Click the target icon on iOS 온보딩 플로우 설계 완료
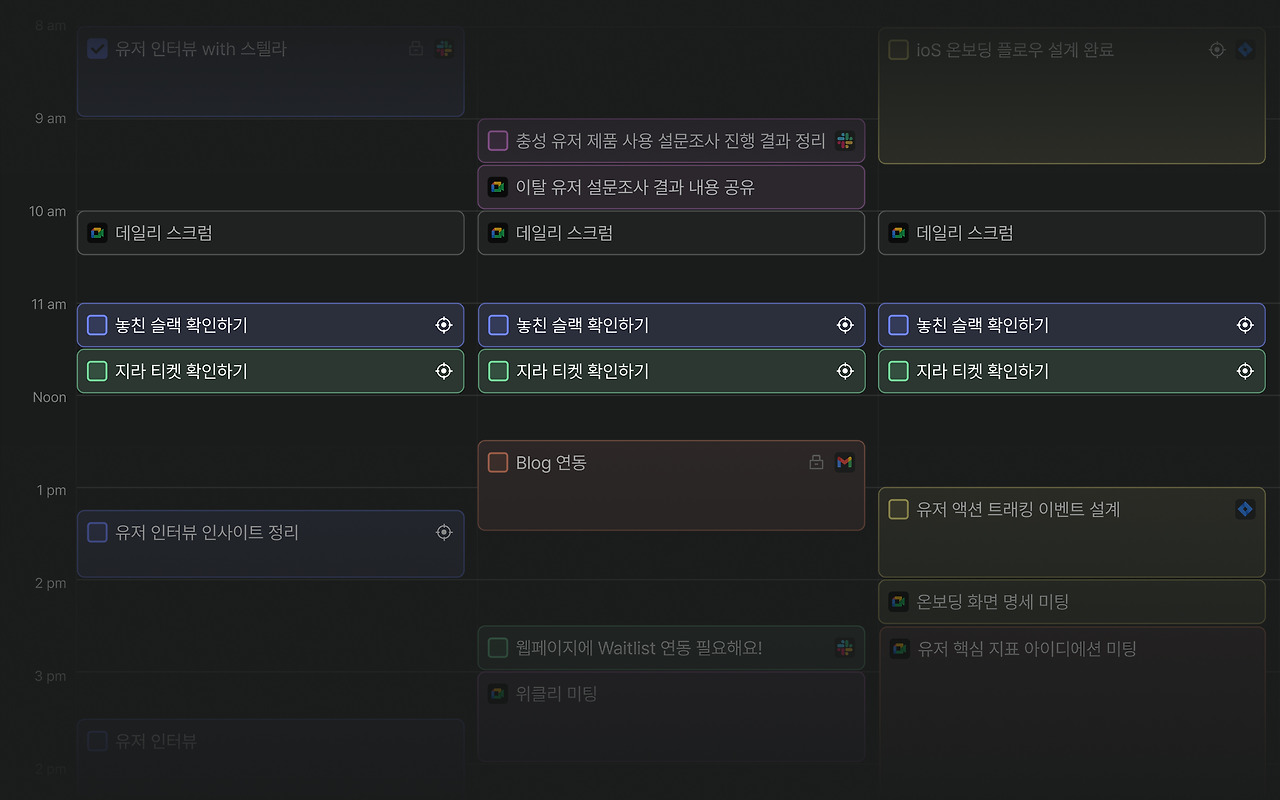 (1216, 50)
